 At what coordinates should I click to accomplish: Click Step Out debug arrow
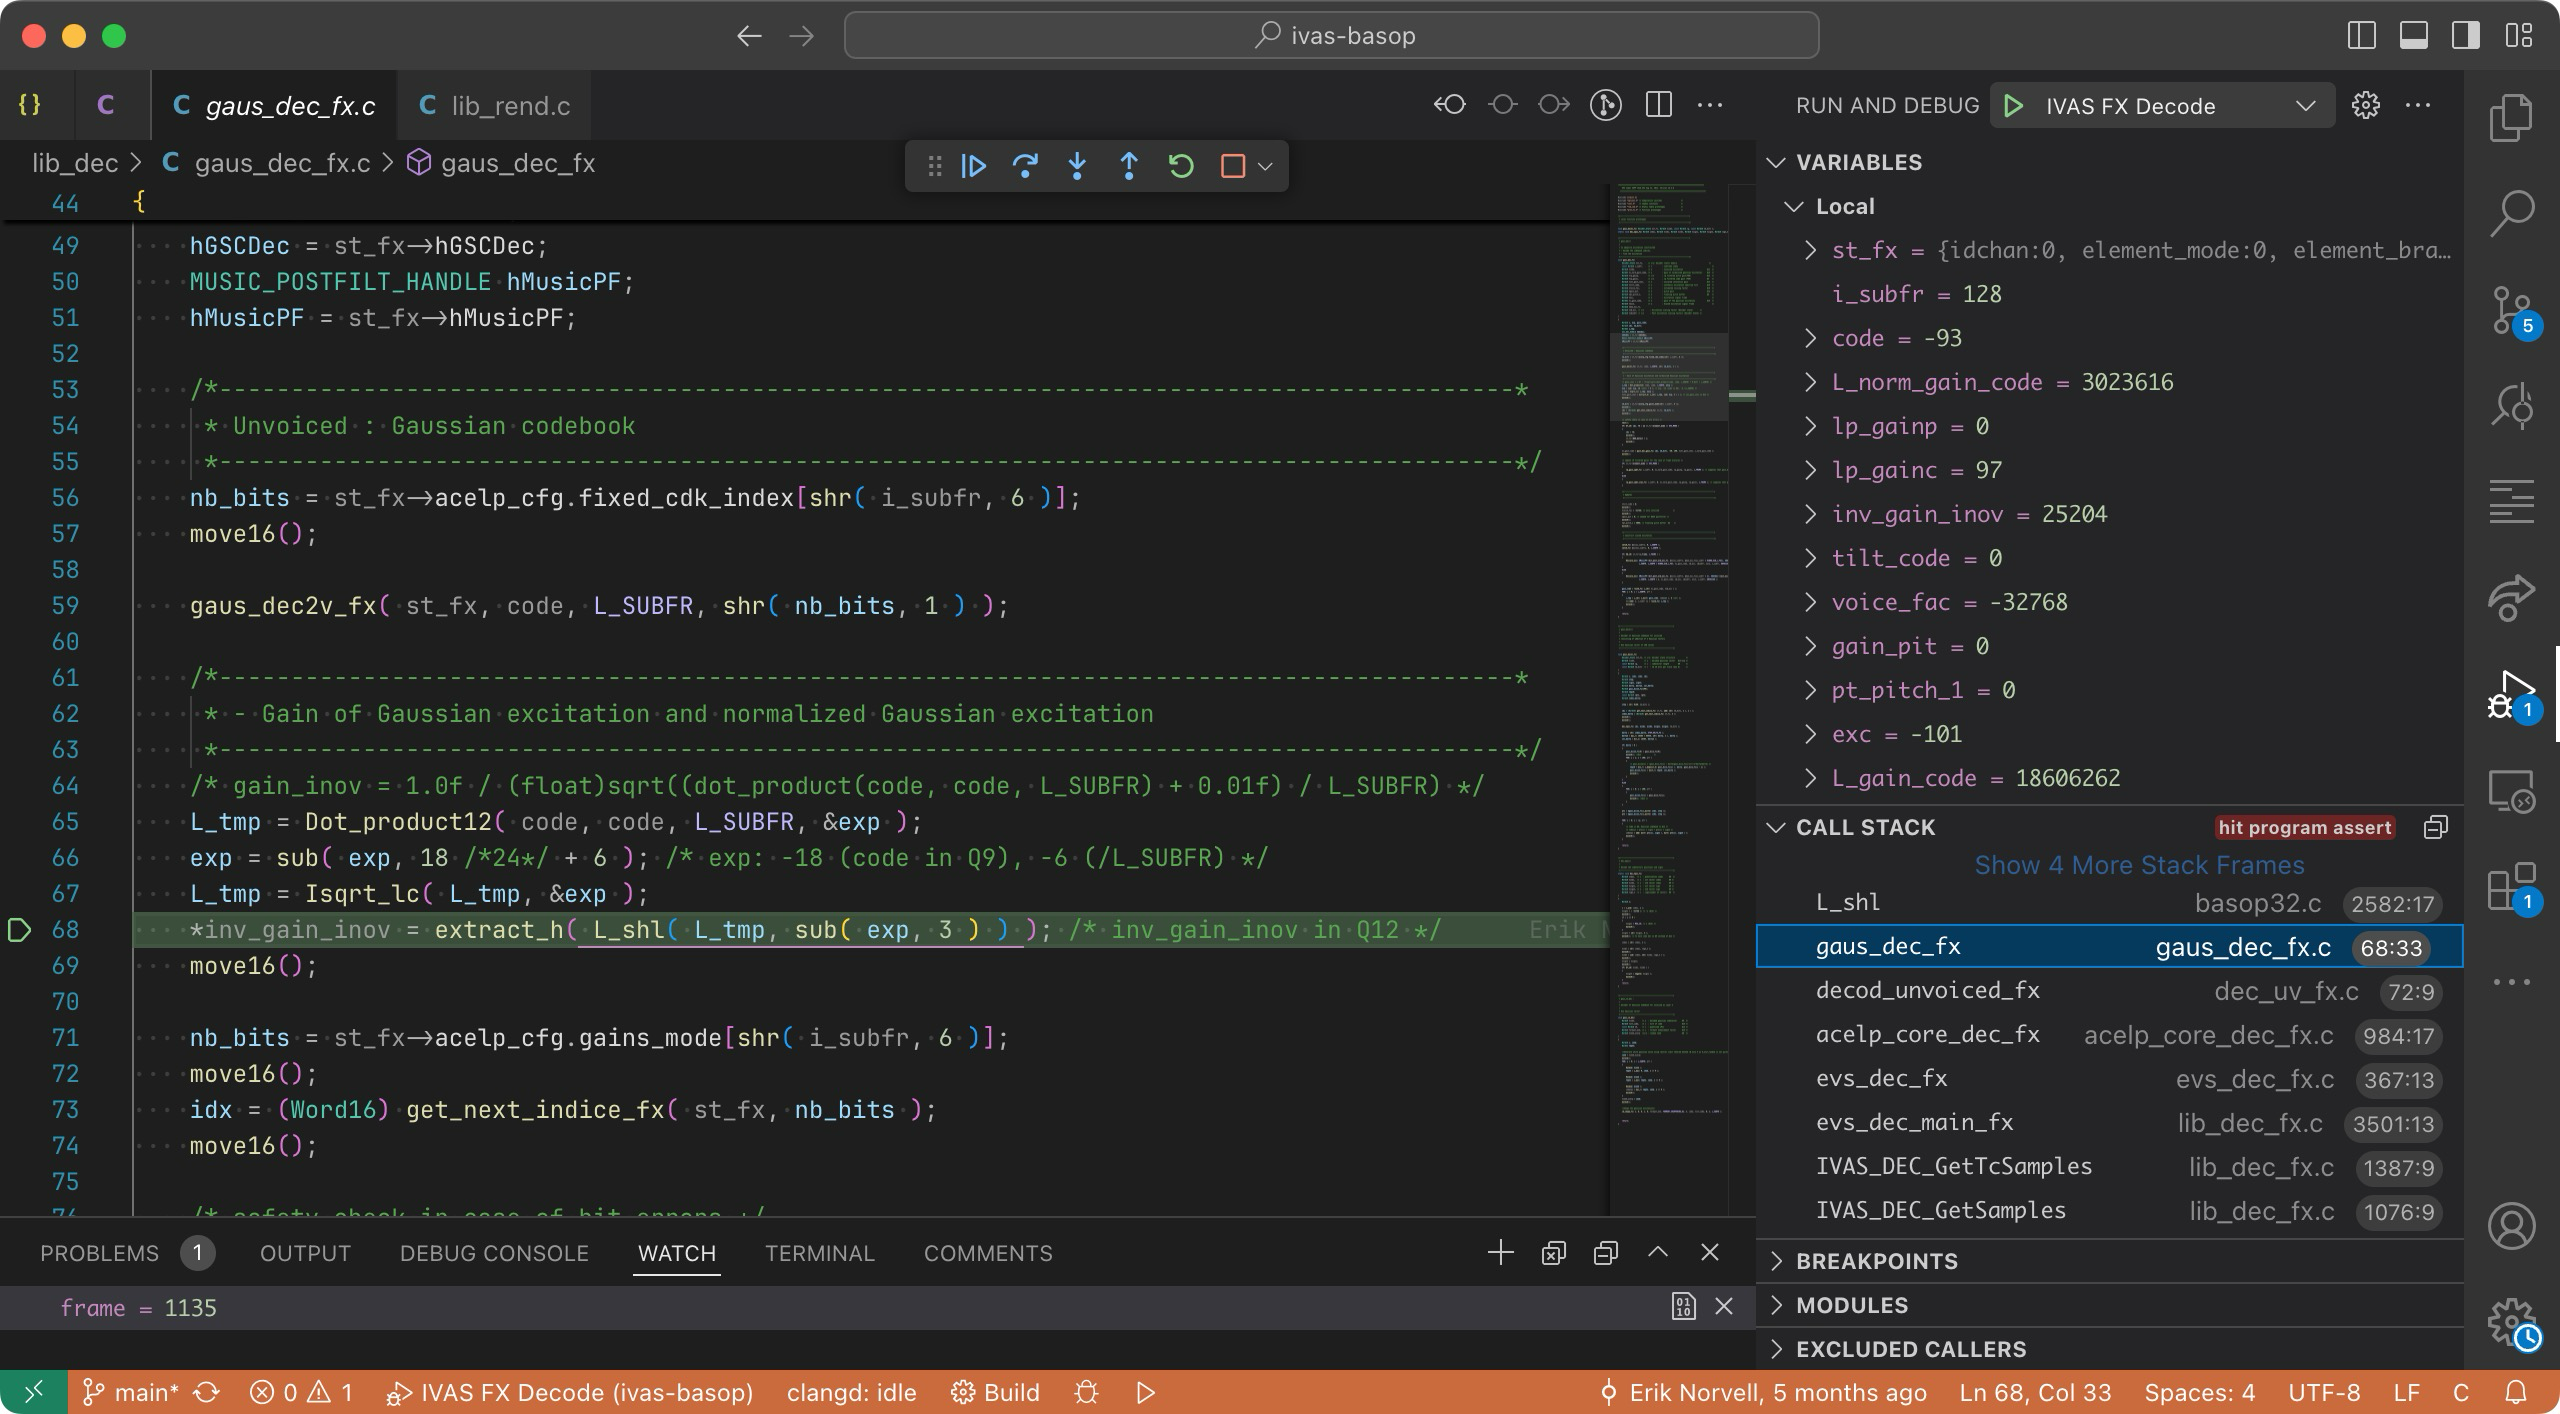click(1129, 166)
